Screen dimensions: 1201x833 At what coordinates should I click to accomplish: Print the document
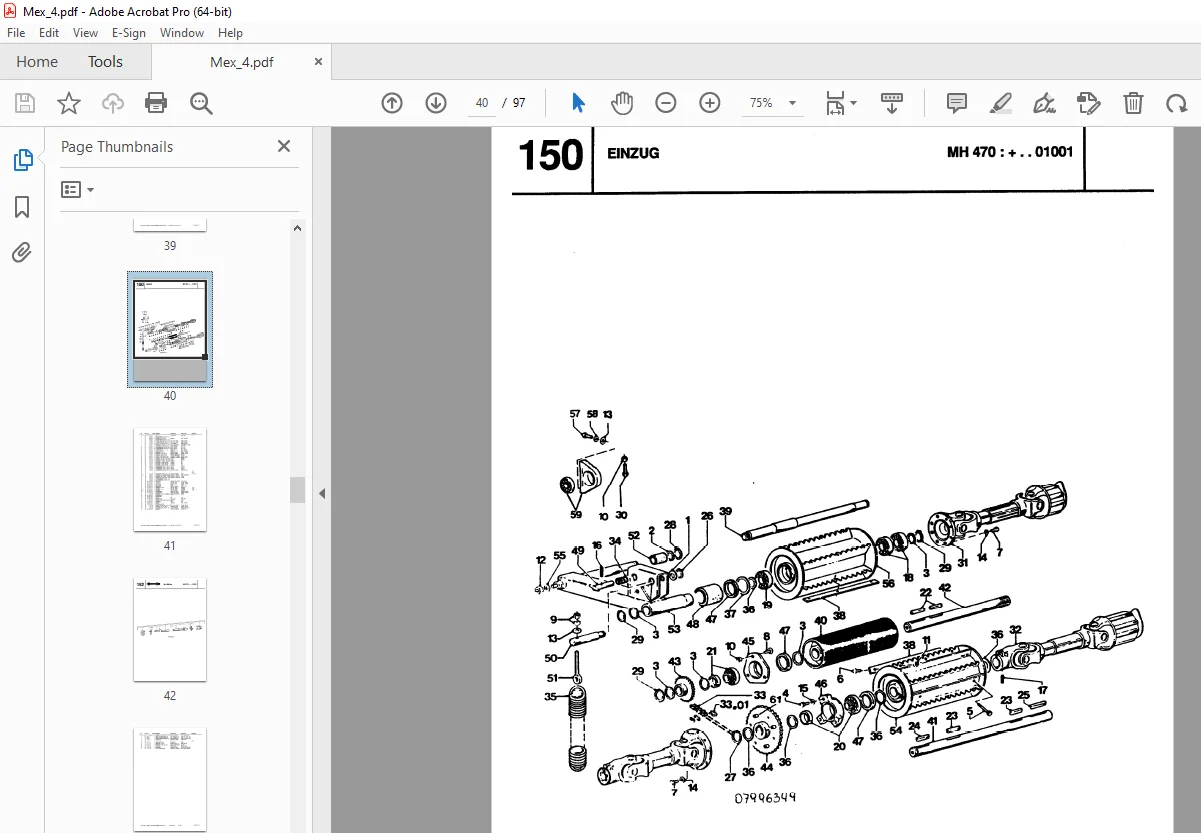pyautogui.click(x=156, y=103)
